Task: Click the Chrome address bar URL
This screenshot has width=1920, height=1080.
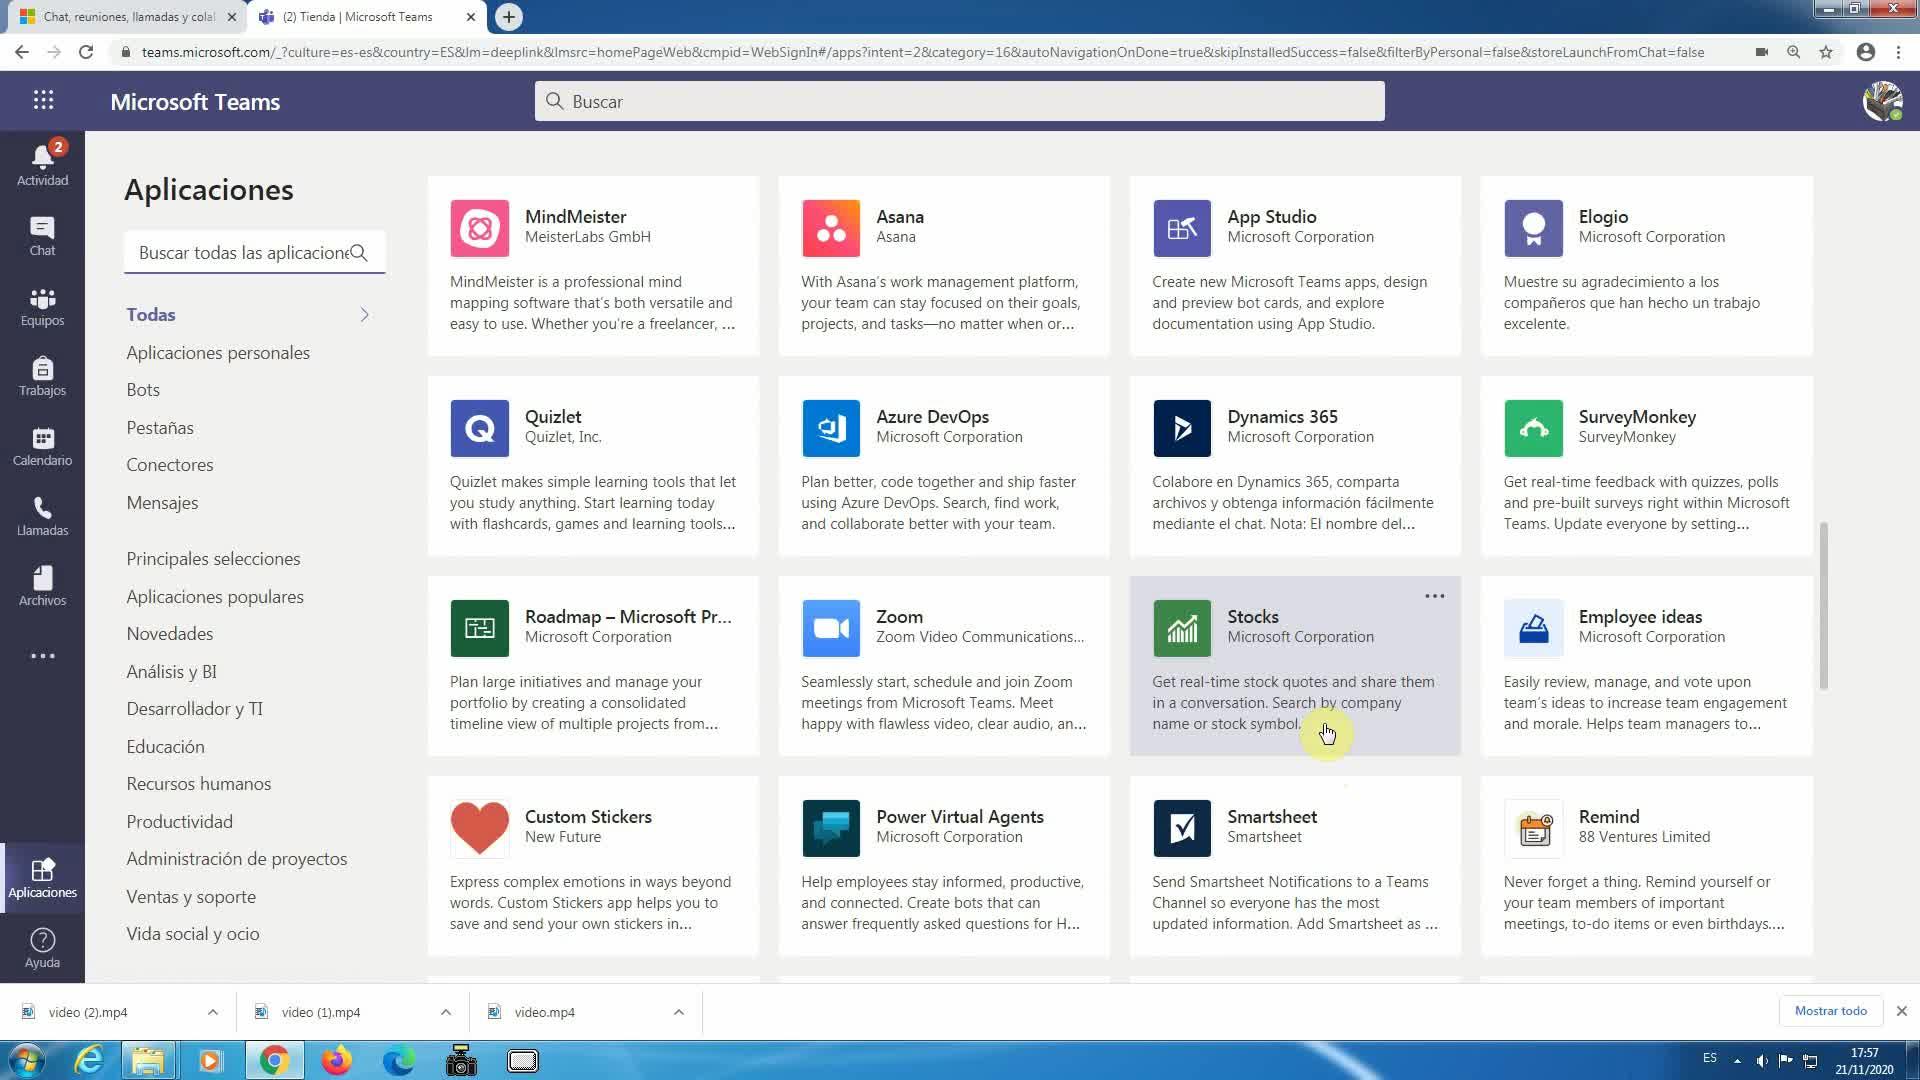Action: pos(922,52)
